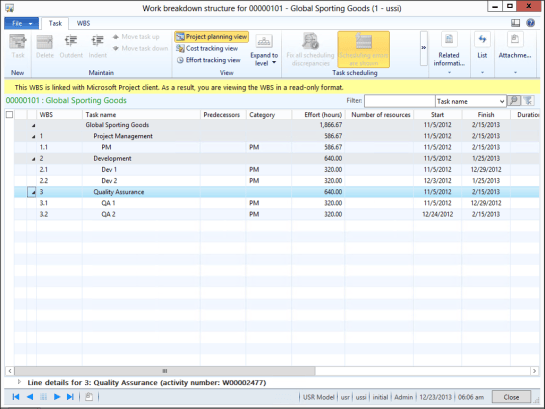The width and height of the screenshot is (545, 409).
Task: Switch to the Task tab
Action: (55, 23)
